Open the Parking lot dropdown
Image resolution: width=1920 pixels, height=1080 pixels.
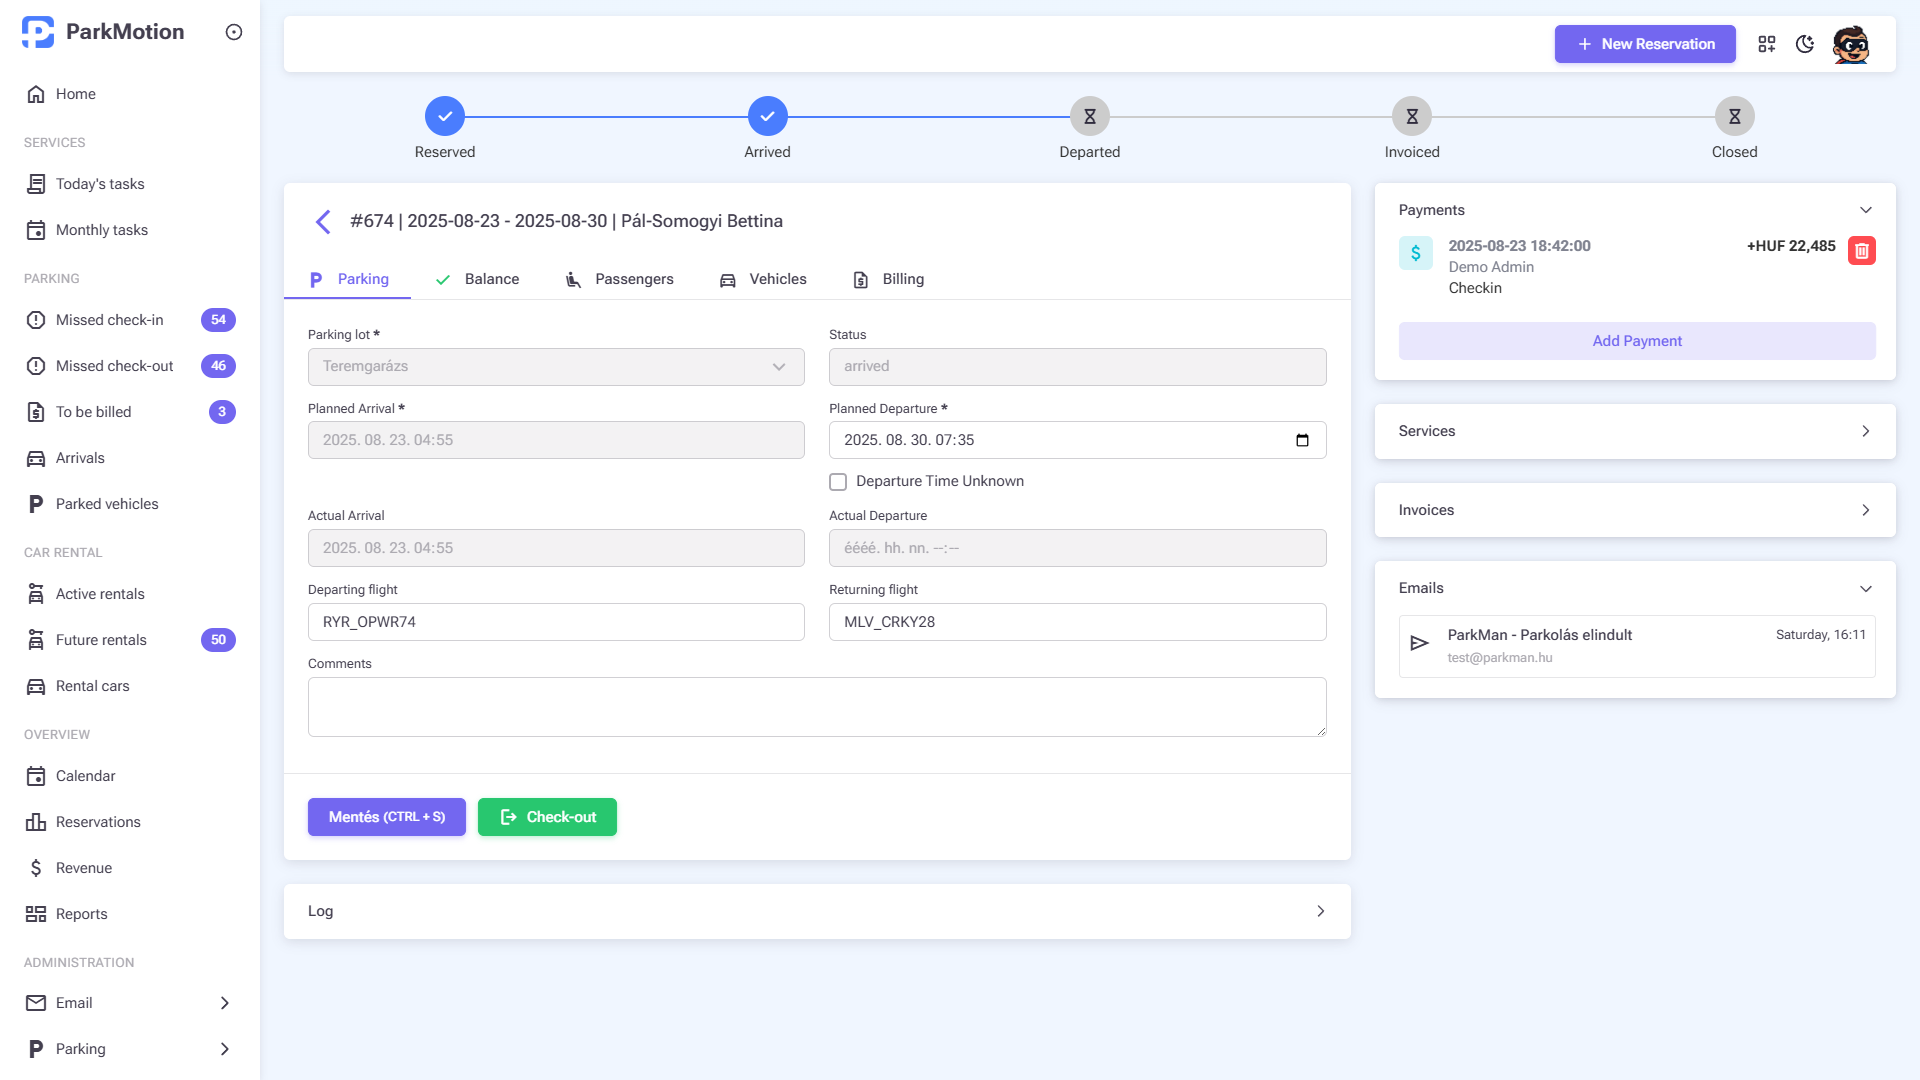(556, 367)
